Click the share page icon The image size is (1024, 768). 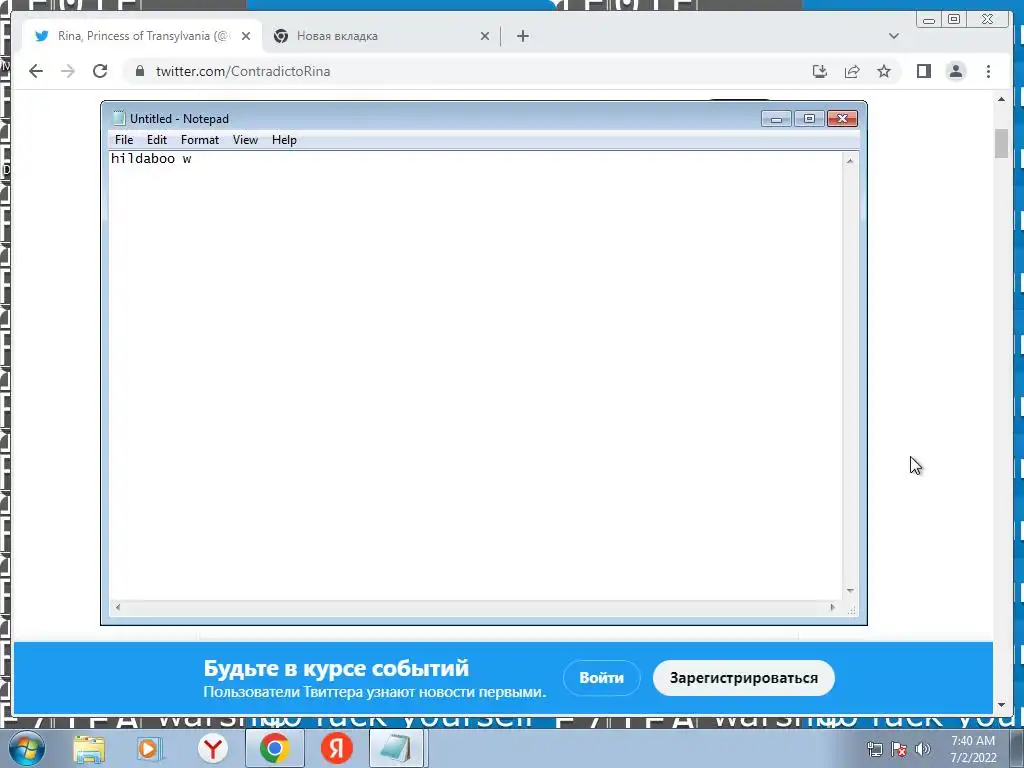click(x=852, y=71)
